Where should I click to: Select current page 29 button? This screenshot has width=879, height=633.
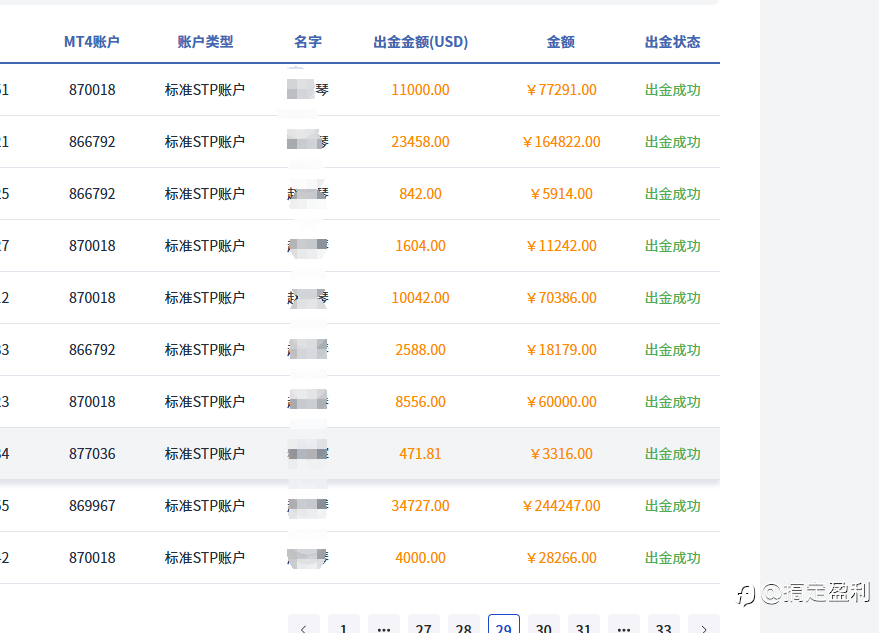(x=504, y=627)
